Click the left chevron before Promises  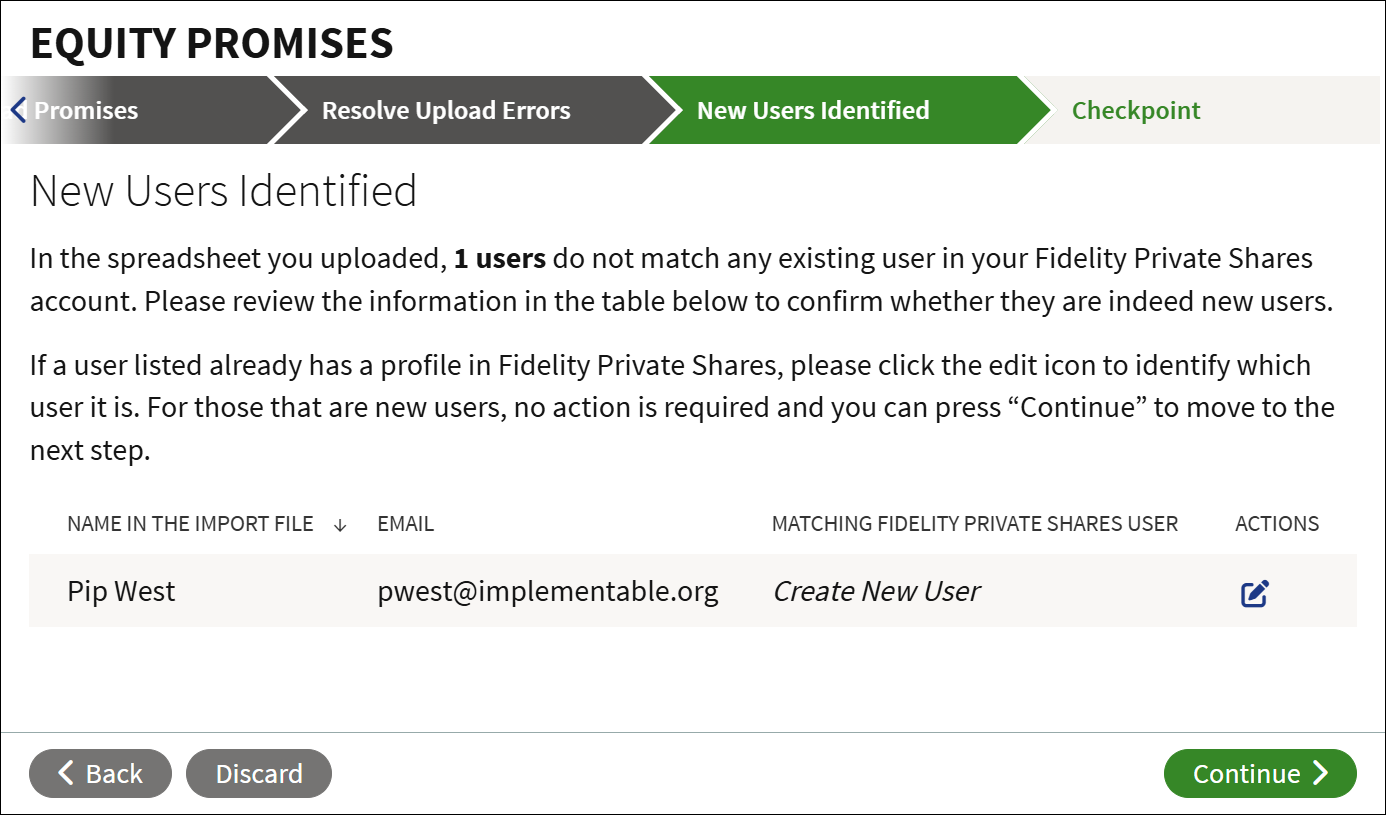point(18,110)
